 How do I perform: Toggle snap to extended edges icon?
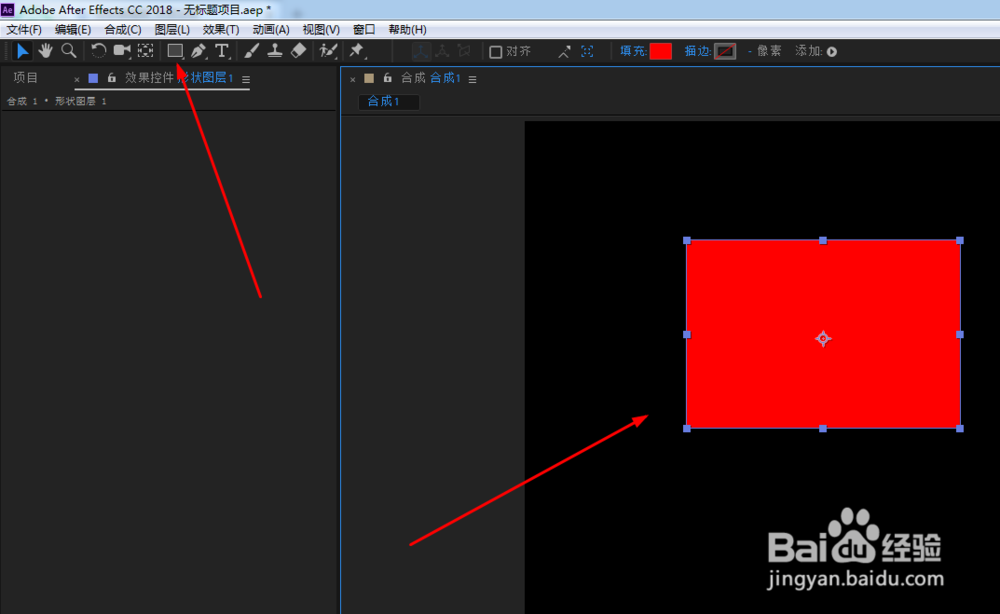click(x=564, y=52)
